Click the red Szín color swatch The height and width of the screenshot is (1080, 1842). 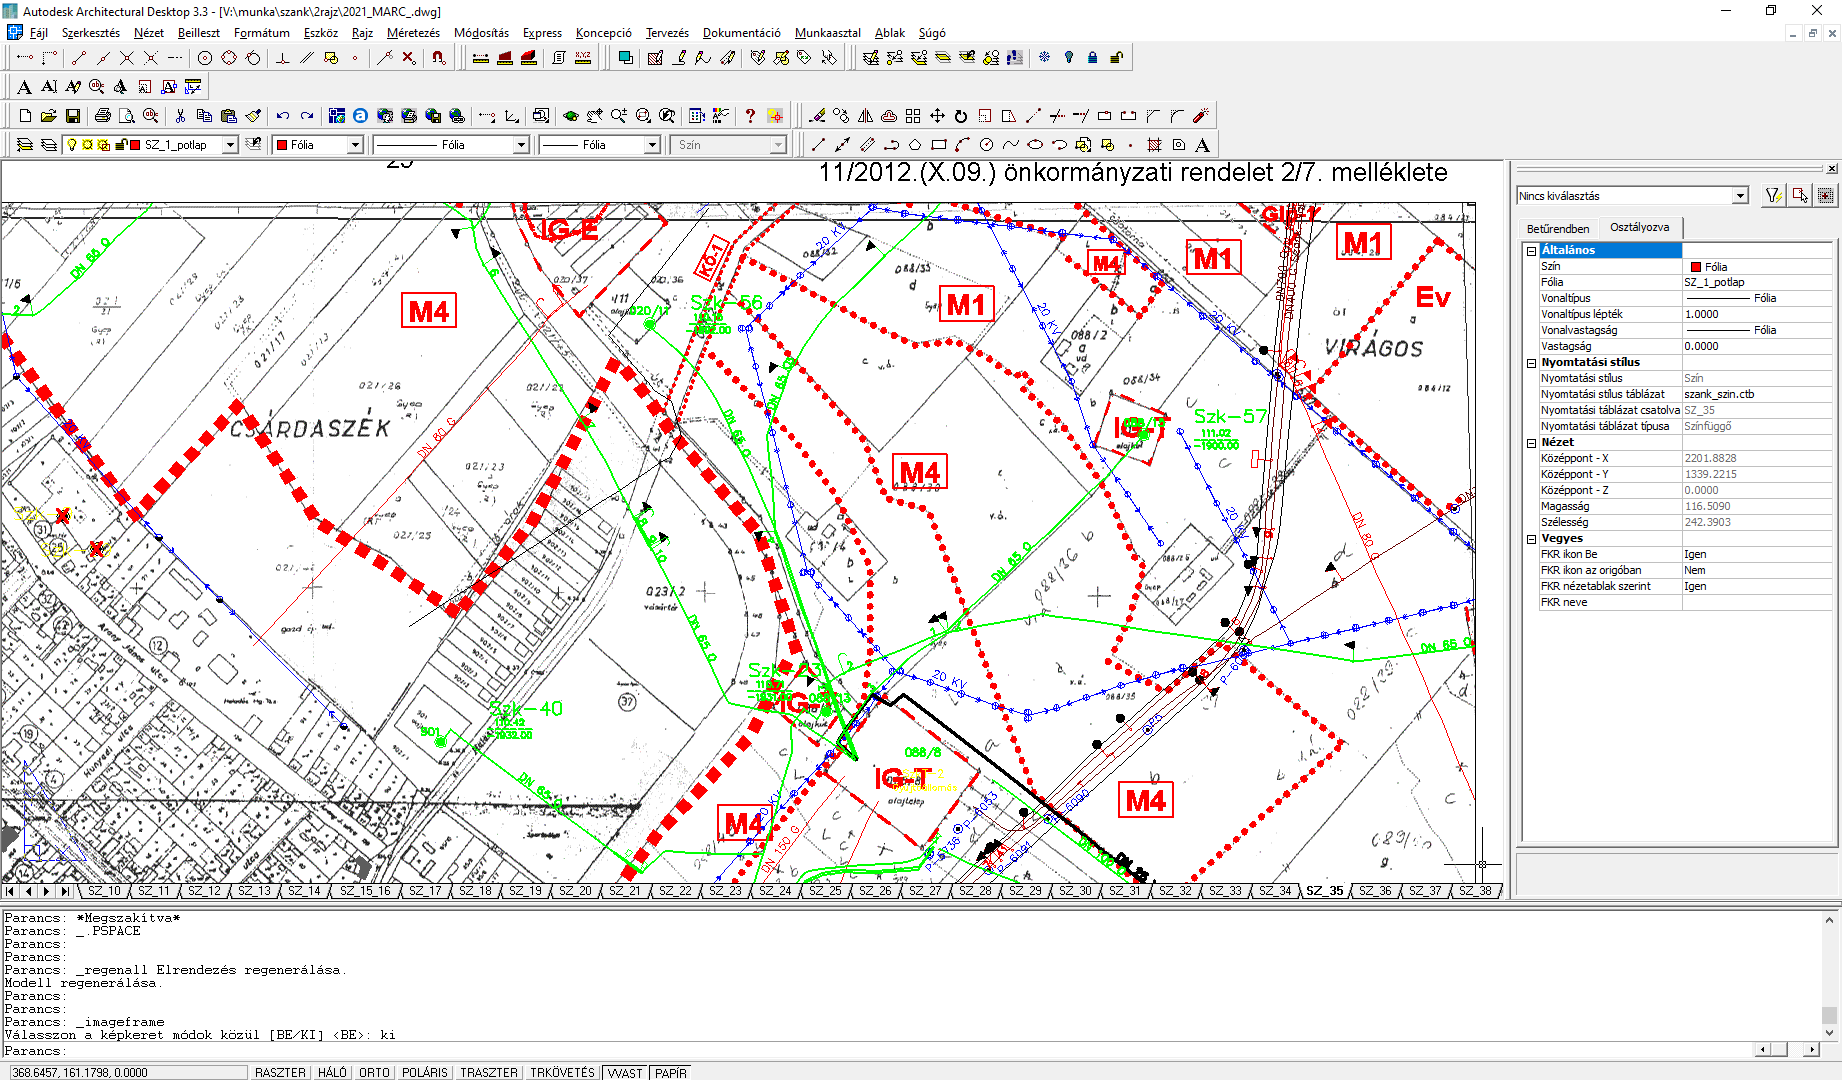[1694, 266]
